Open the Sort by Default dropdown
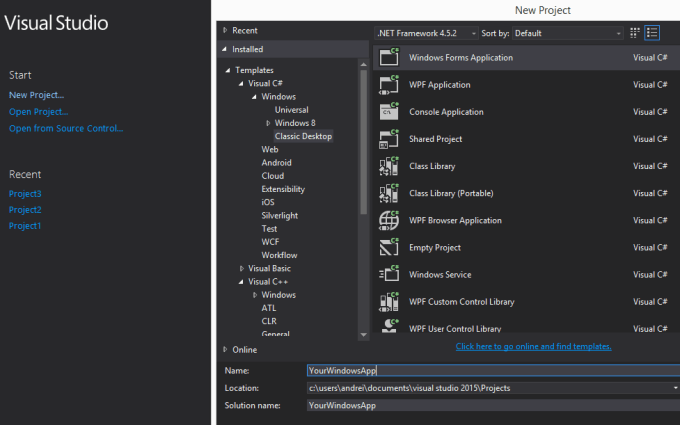This screenshot has width=680, height=425. [568, 33]
